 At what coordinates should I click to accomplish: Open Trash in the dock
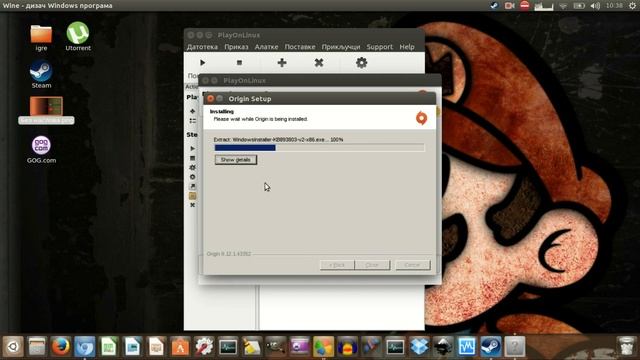tap(627, 347)
